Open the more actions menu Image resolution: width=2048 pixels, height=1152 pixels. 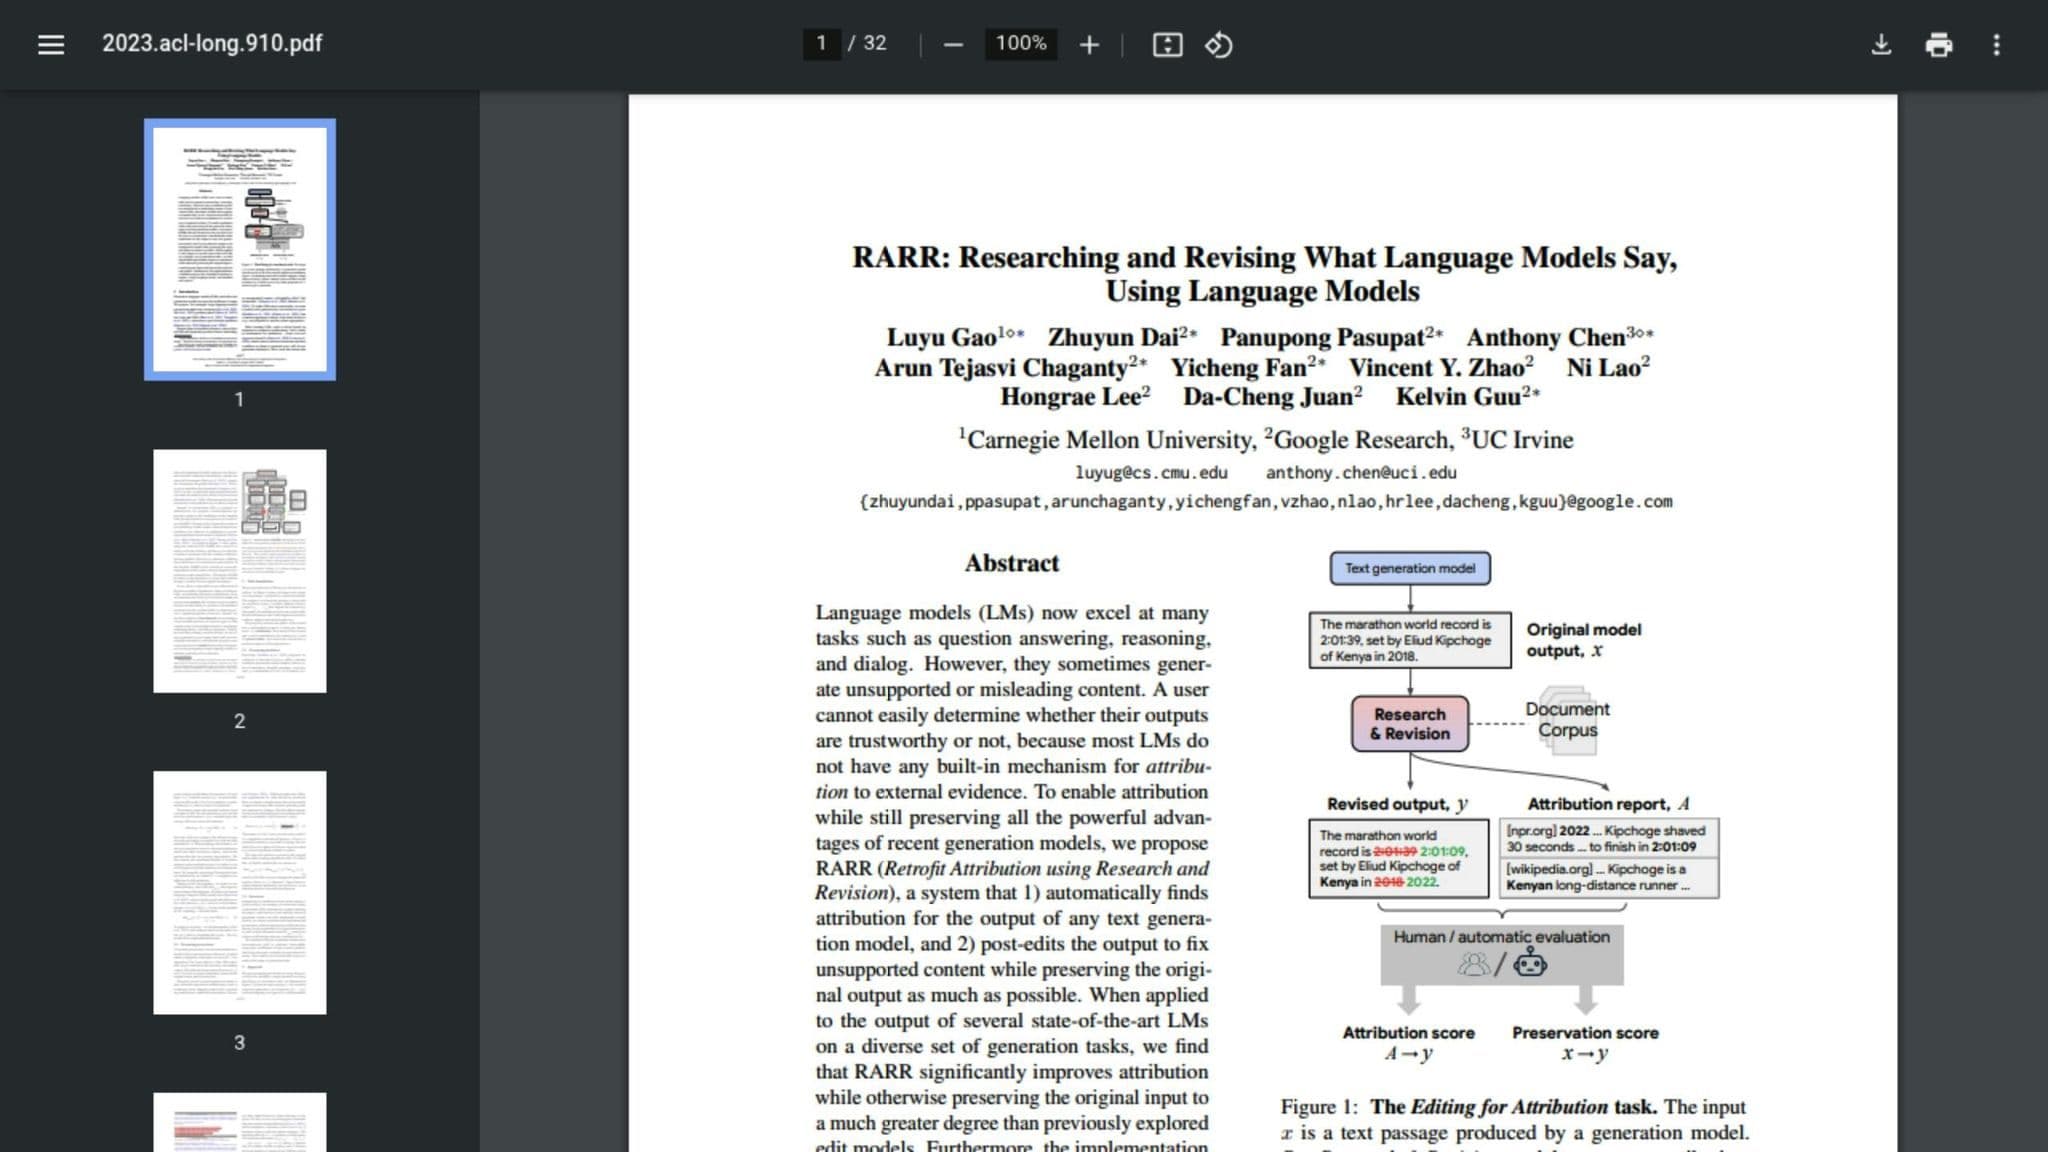pyautogui.click(x=1996, y=44)
